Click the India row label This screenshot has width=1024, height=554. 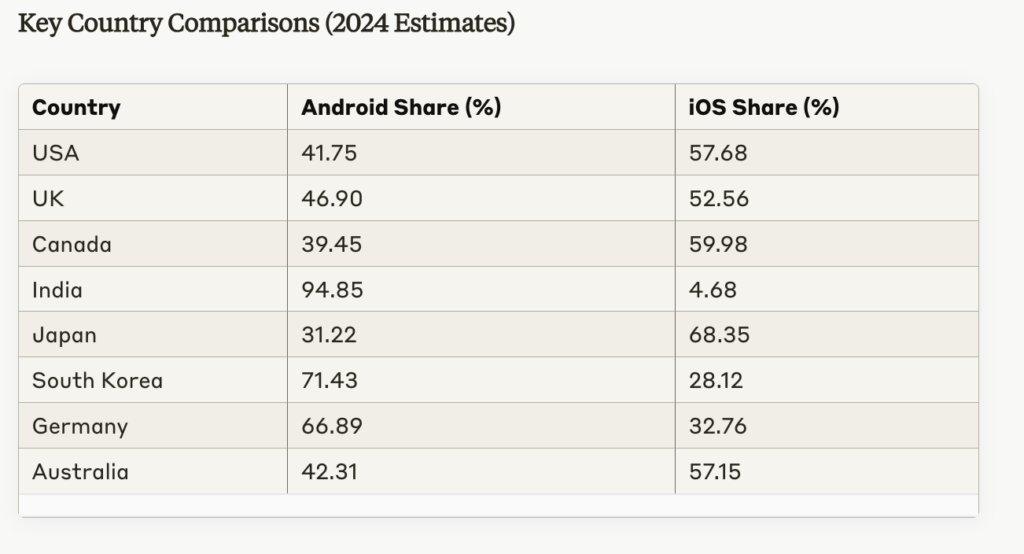(57, 290)
